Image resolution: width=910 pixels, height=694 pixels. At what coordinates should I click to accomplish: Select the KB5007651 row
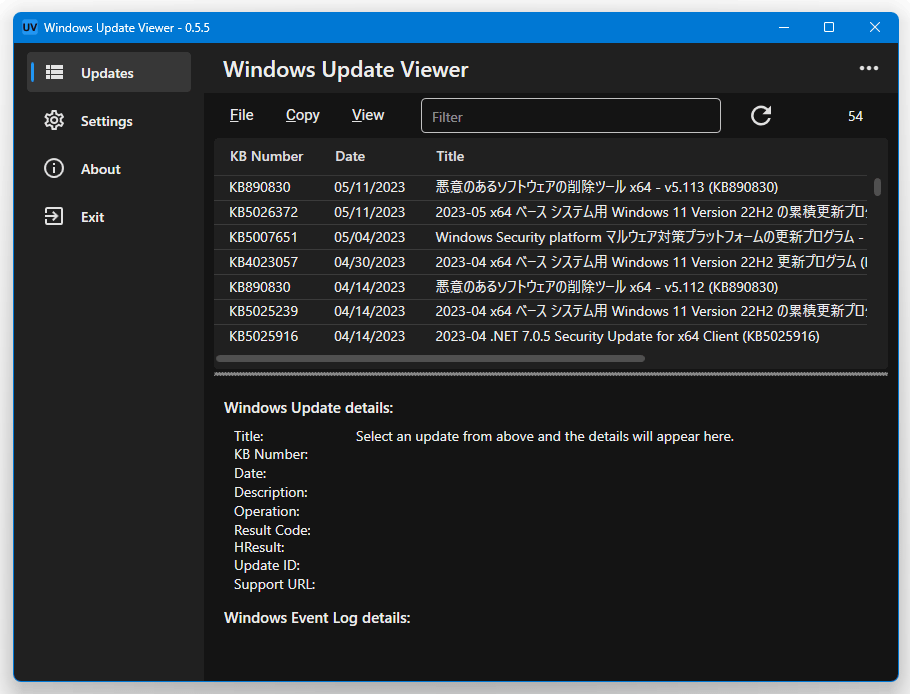(540, 237)
